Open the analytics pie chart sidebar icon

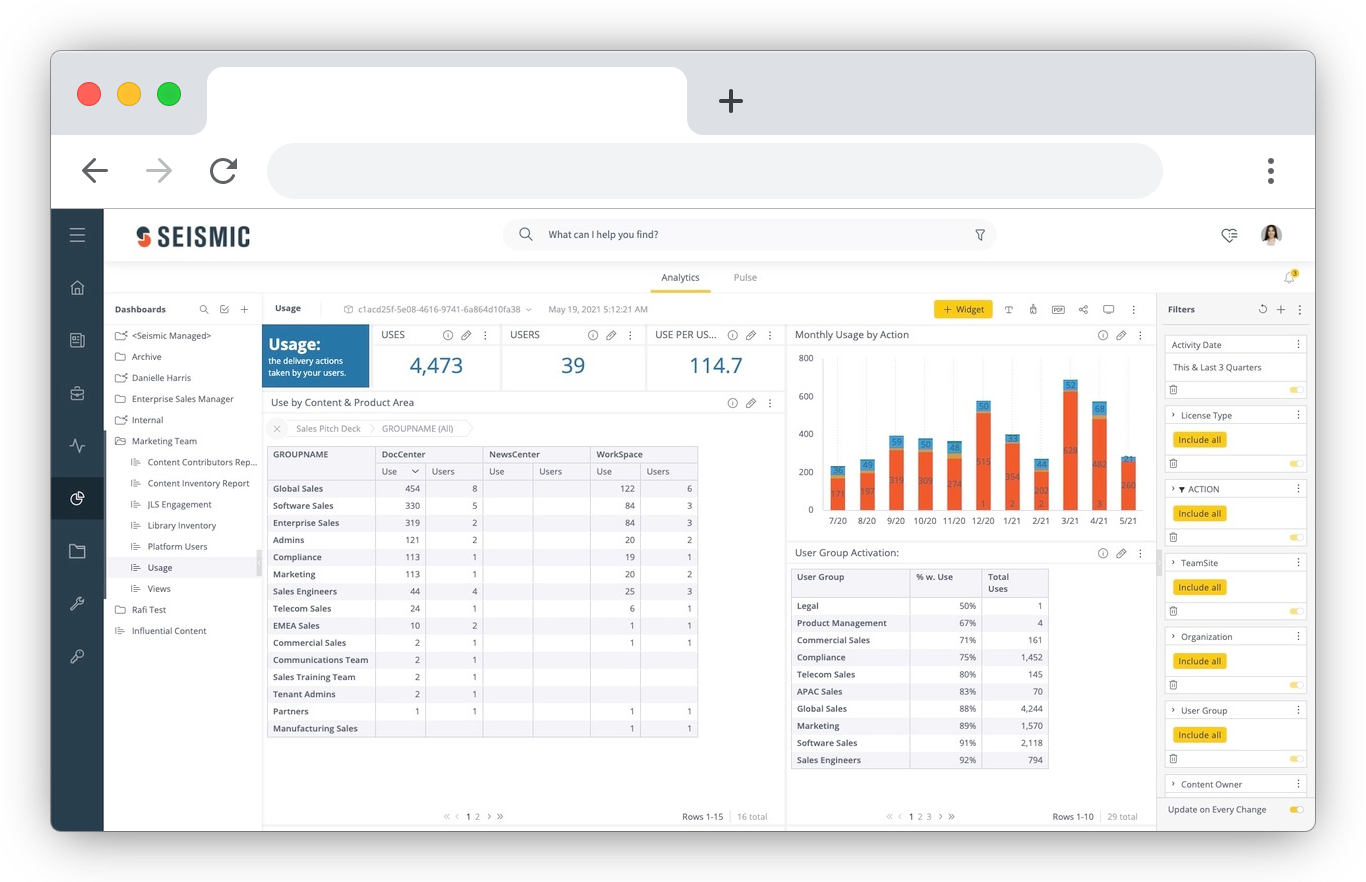click(77, 498)
